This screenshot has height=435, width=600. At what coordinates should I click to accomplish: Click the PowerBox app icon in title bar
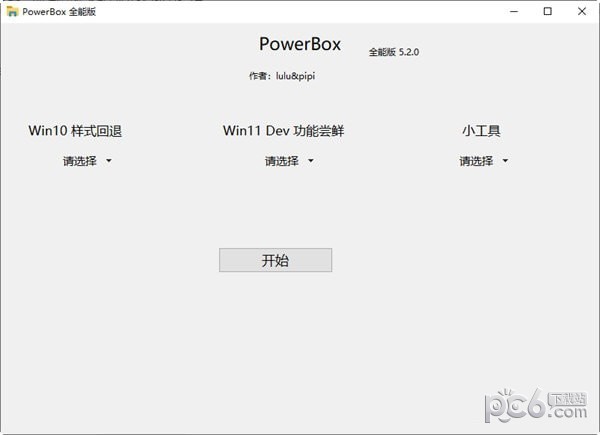point(12,11)
